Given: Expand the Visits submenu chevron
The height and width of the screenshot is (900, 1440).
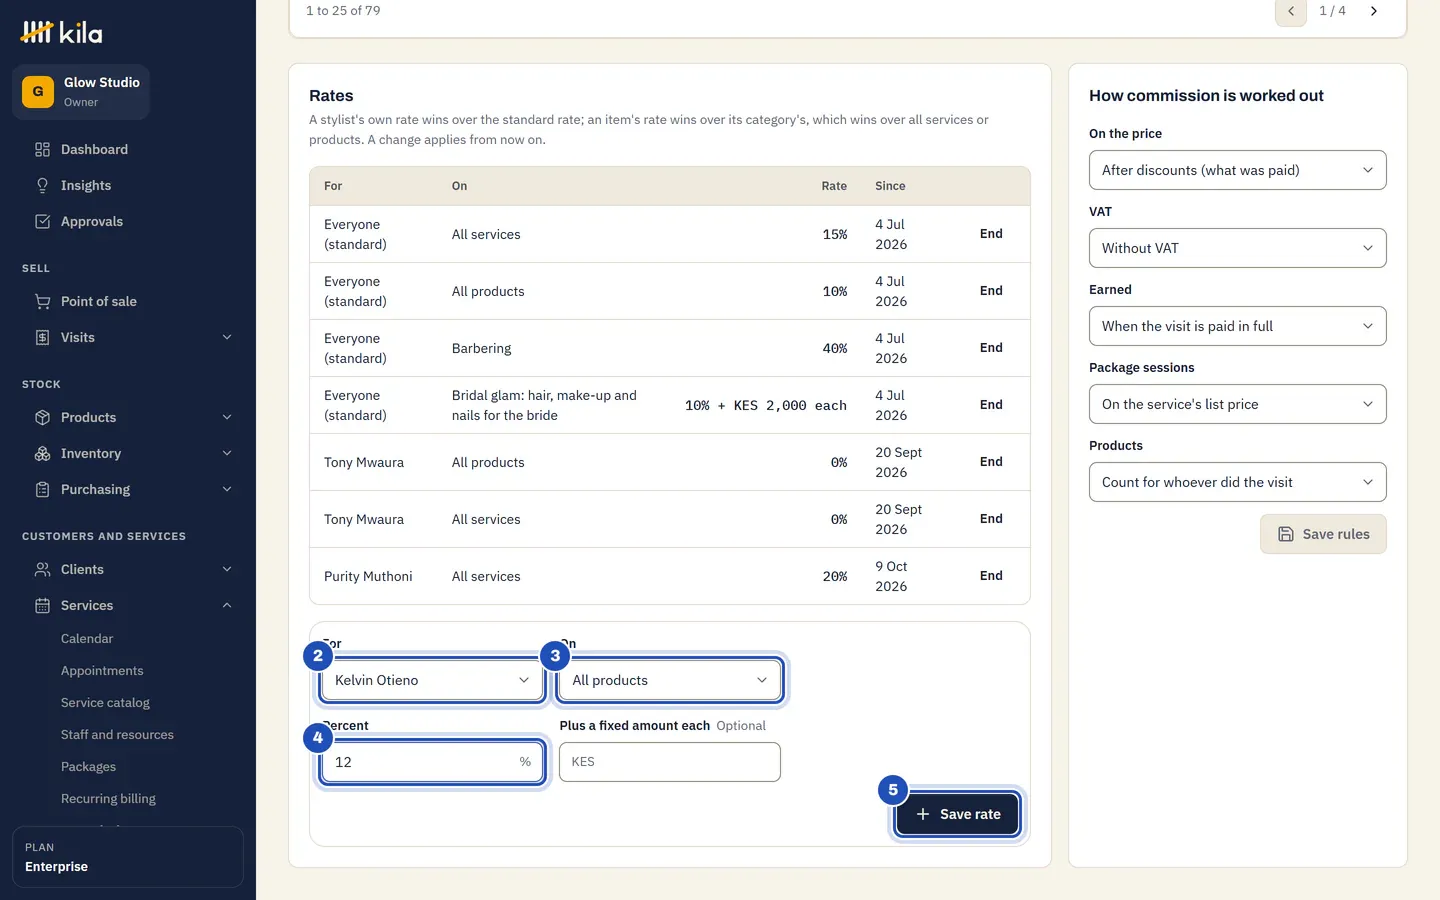Looking at the screenshot, I should point(227,338).
